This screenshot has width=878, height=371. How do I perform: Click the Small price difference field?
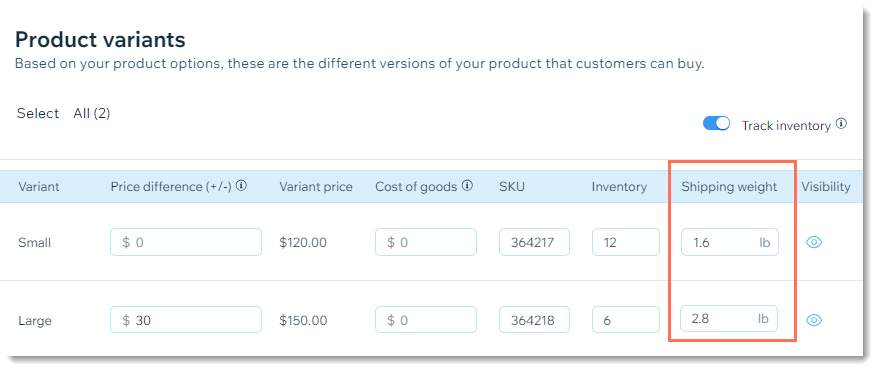186,242
